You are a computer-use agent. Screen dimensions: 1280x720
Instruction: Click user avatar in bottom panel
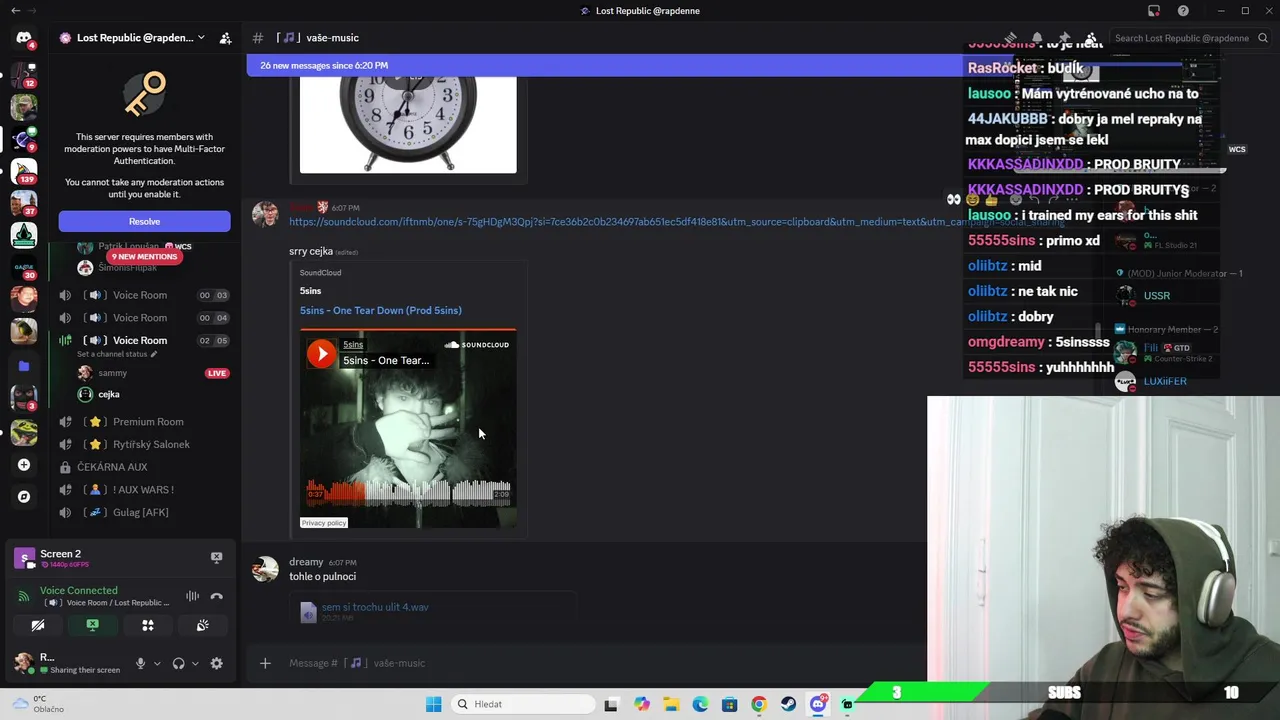pos(23,662)
